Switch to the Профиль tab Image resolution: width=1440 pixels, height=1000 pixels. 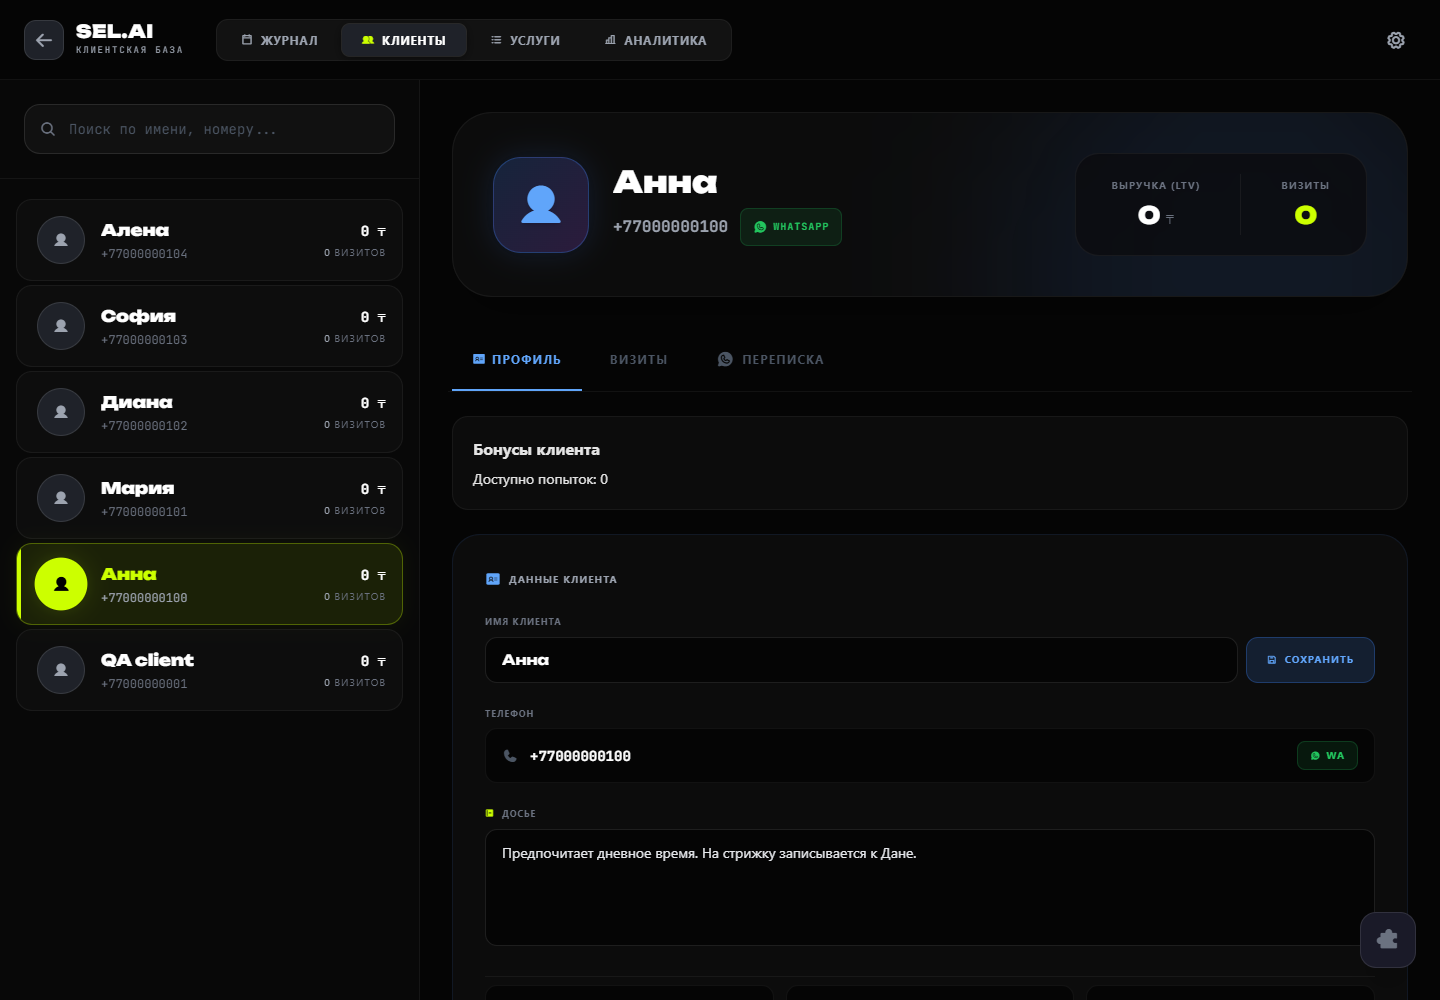tap(517, 360)
